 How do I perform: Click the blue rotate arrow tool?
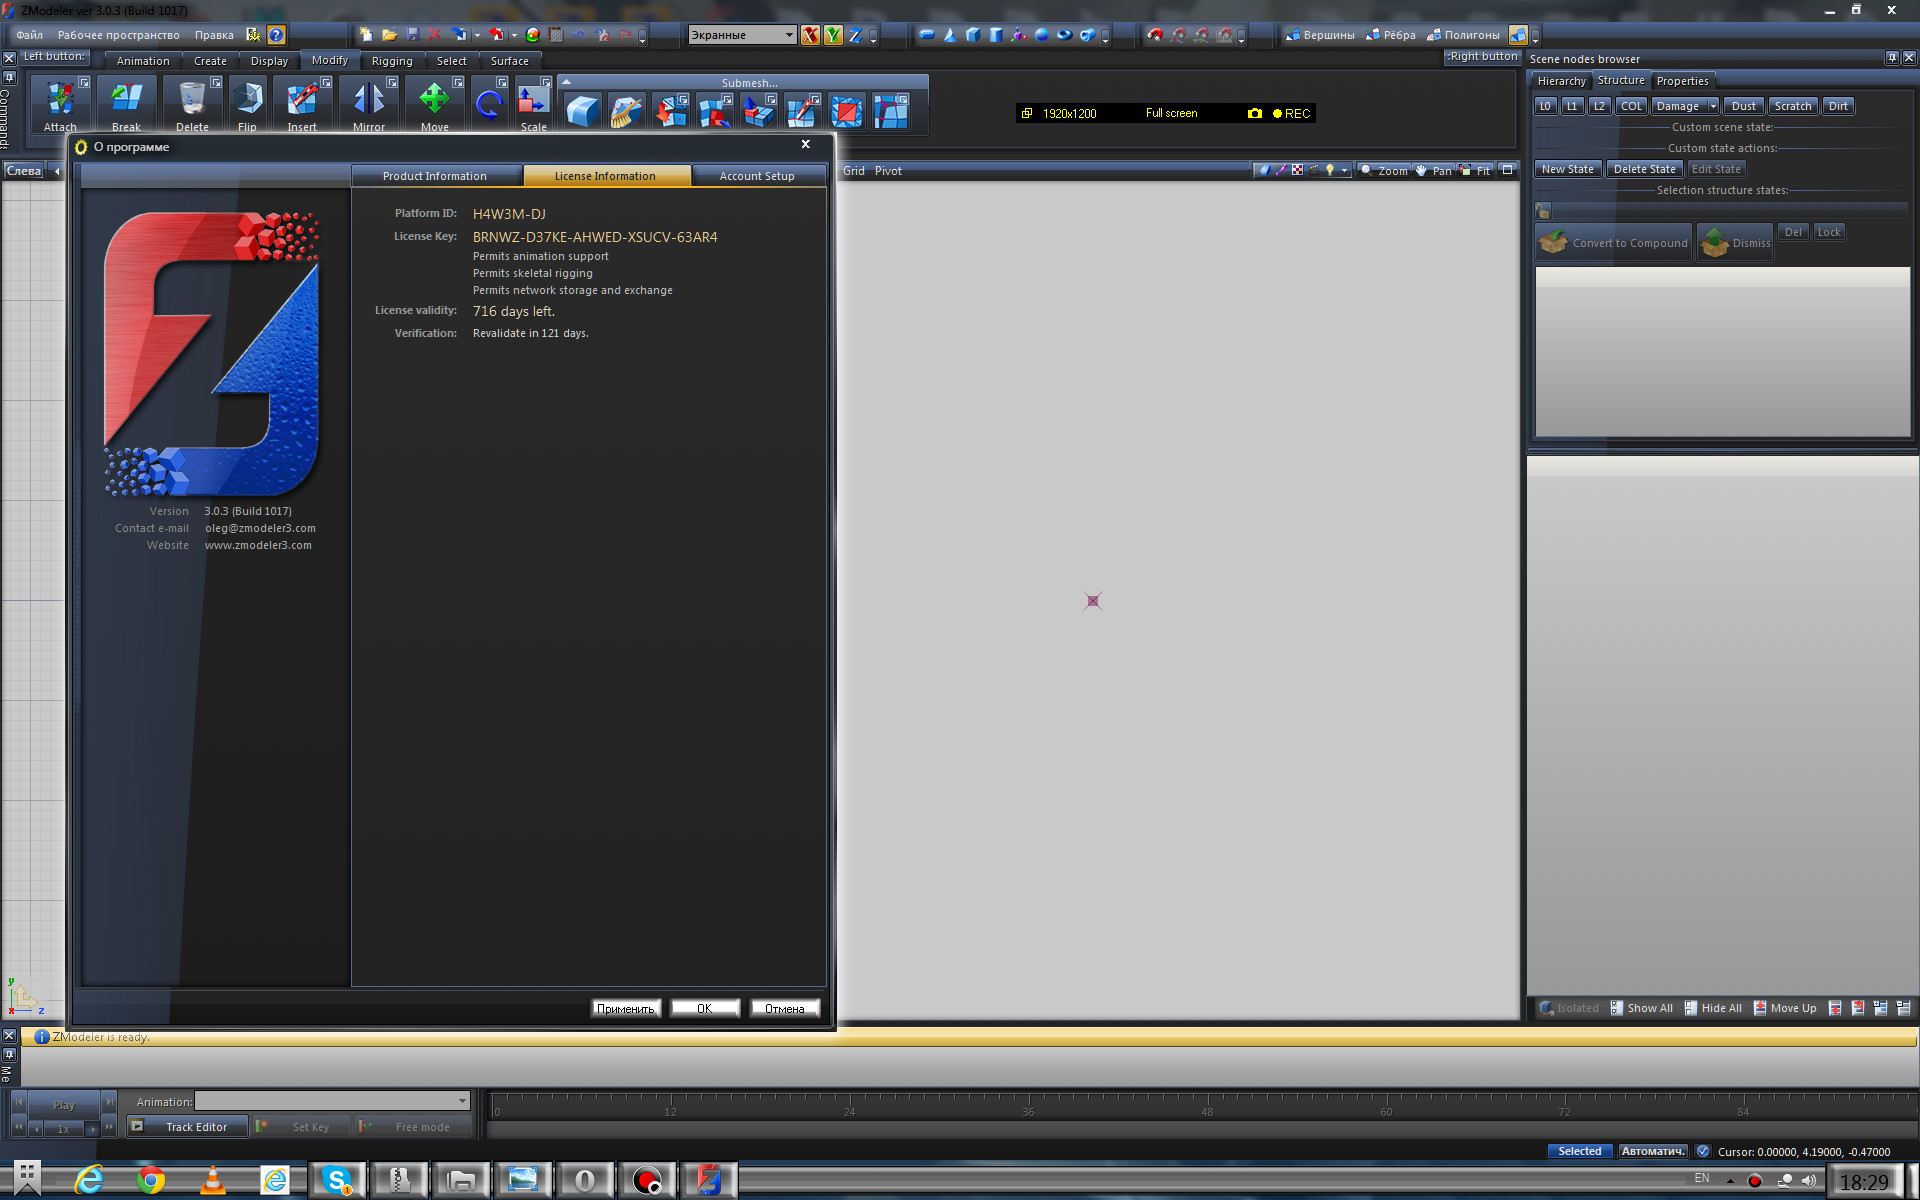[x=489, y=103]
